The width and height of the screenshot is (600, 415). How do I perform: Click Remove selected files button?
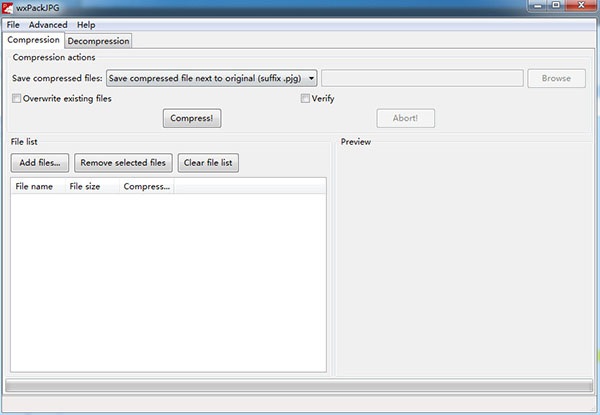tap(123, 163)
